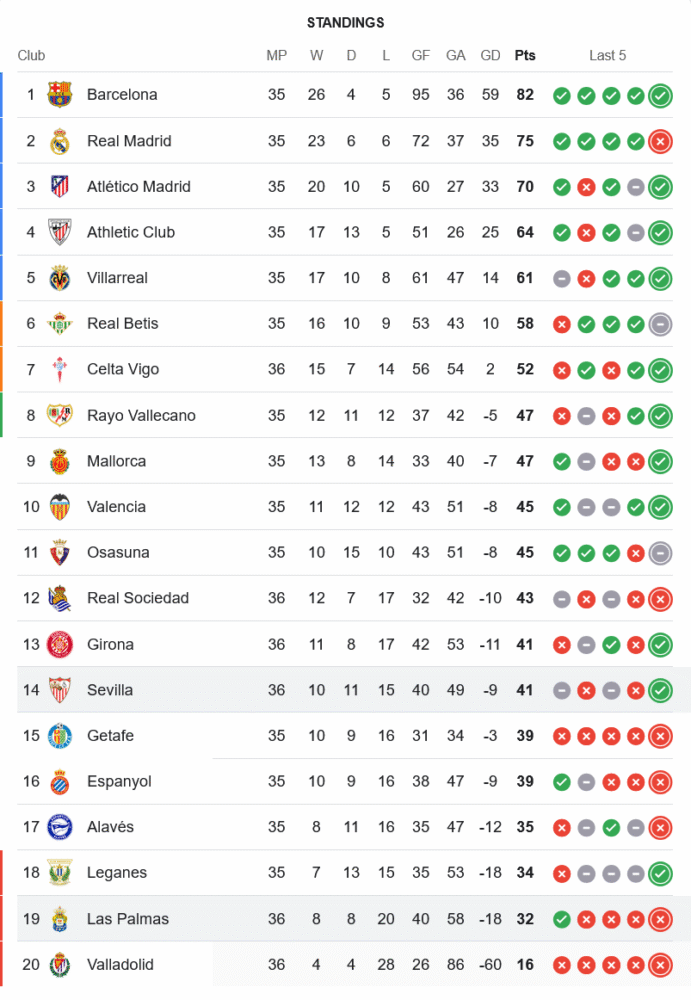Click the Girona club crest icon

60,644
